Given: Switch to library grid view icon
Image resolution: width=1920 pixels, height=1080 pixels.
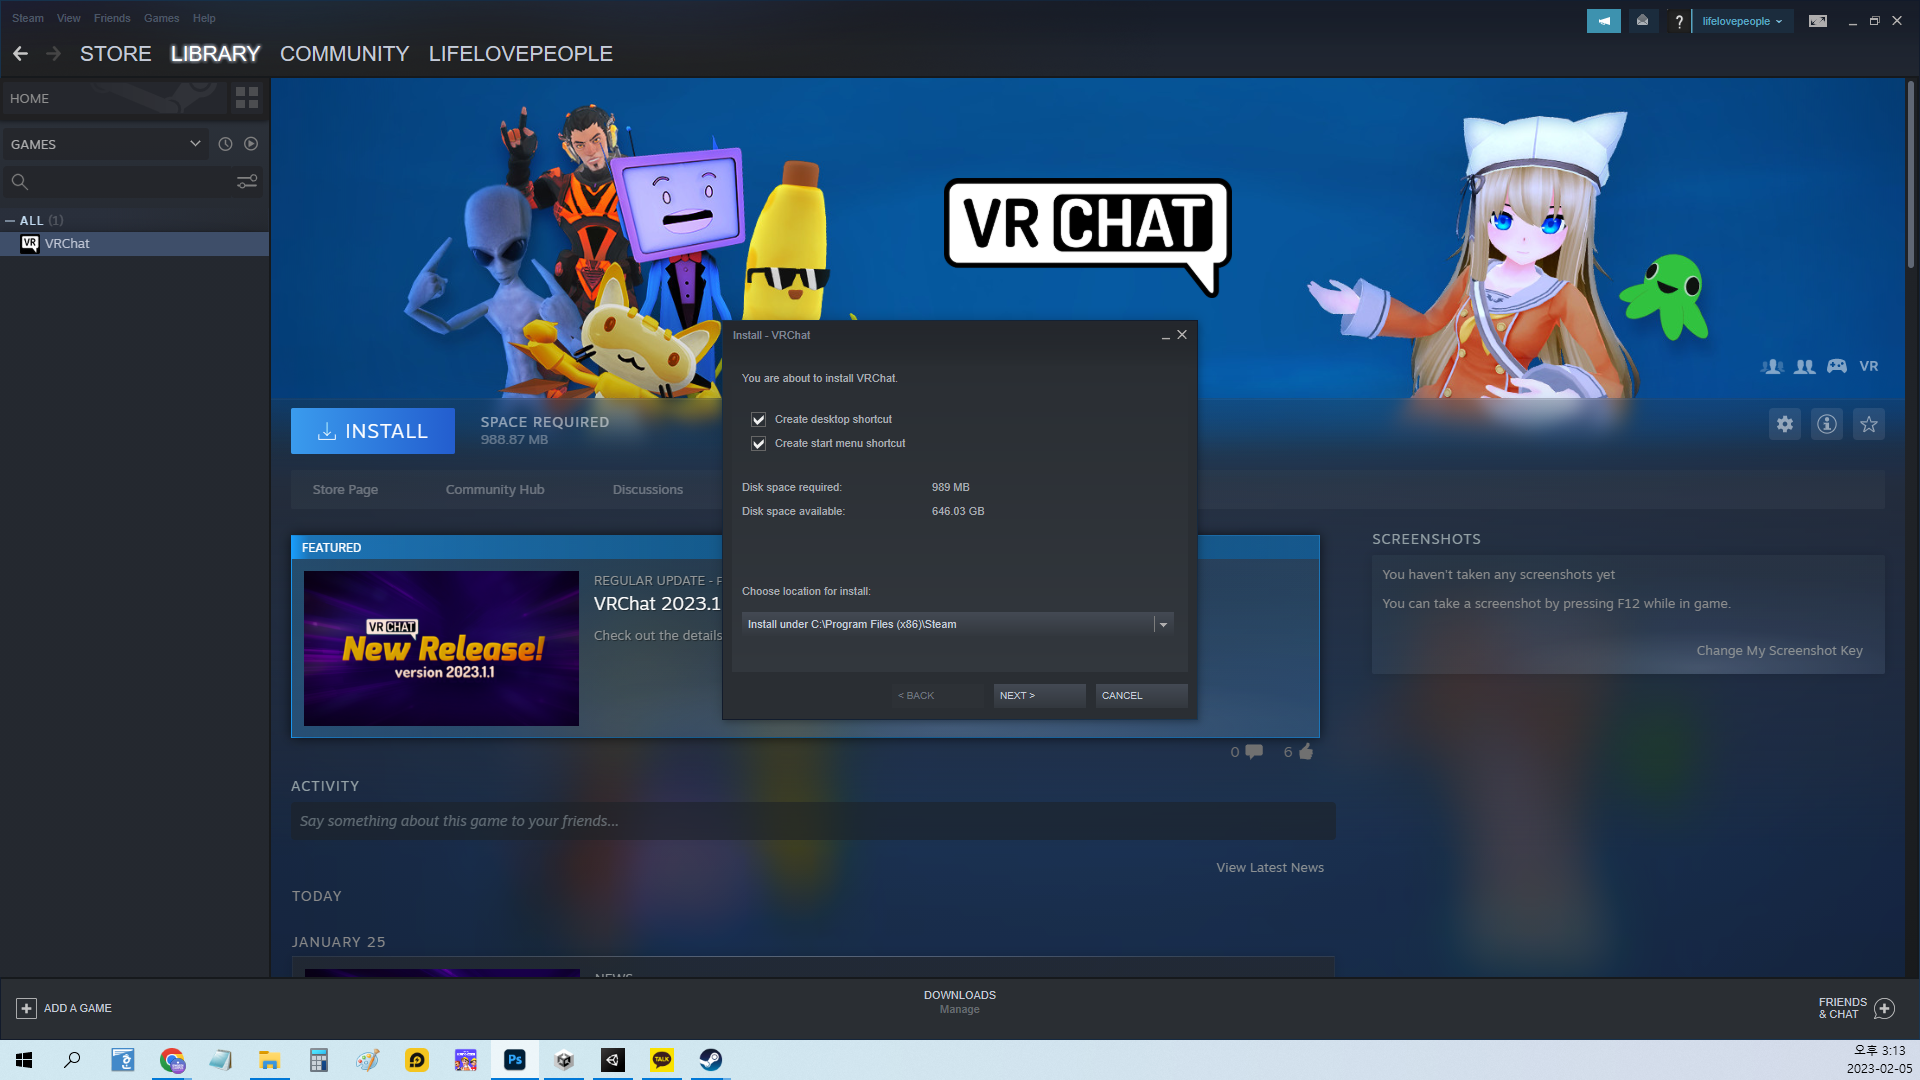Looking at the screenshot, I should click(x=246, y=98).
